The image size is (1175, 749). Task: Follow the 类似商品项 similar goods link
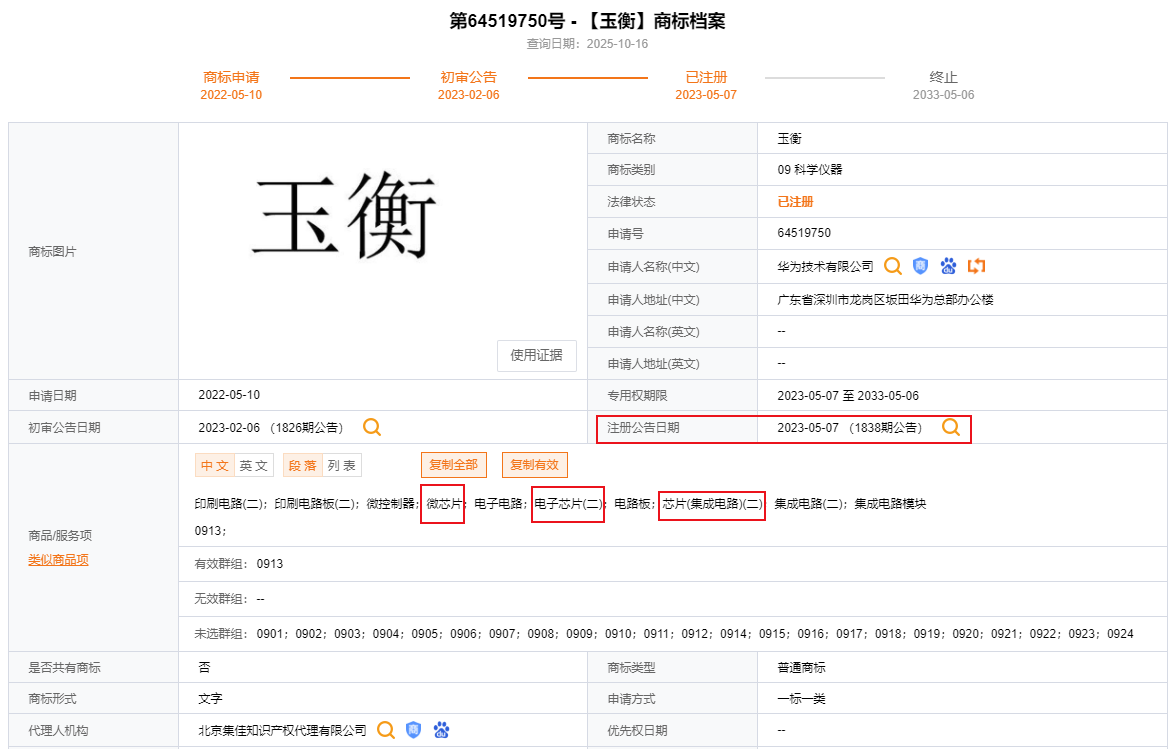(58, 560)
